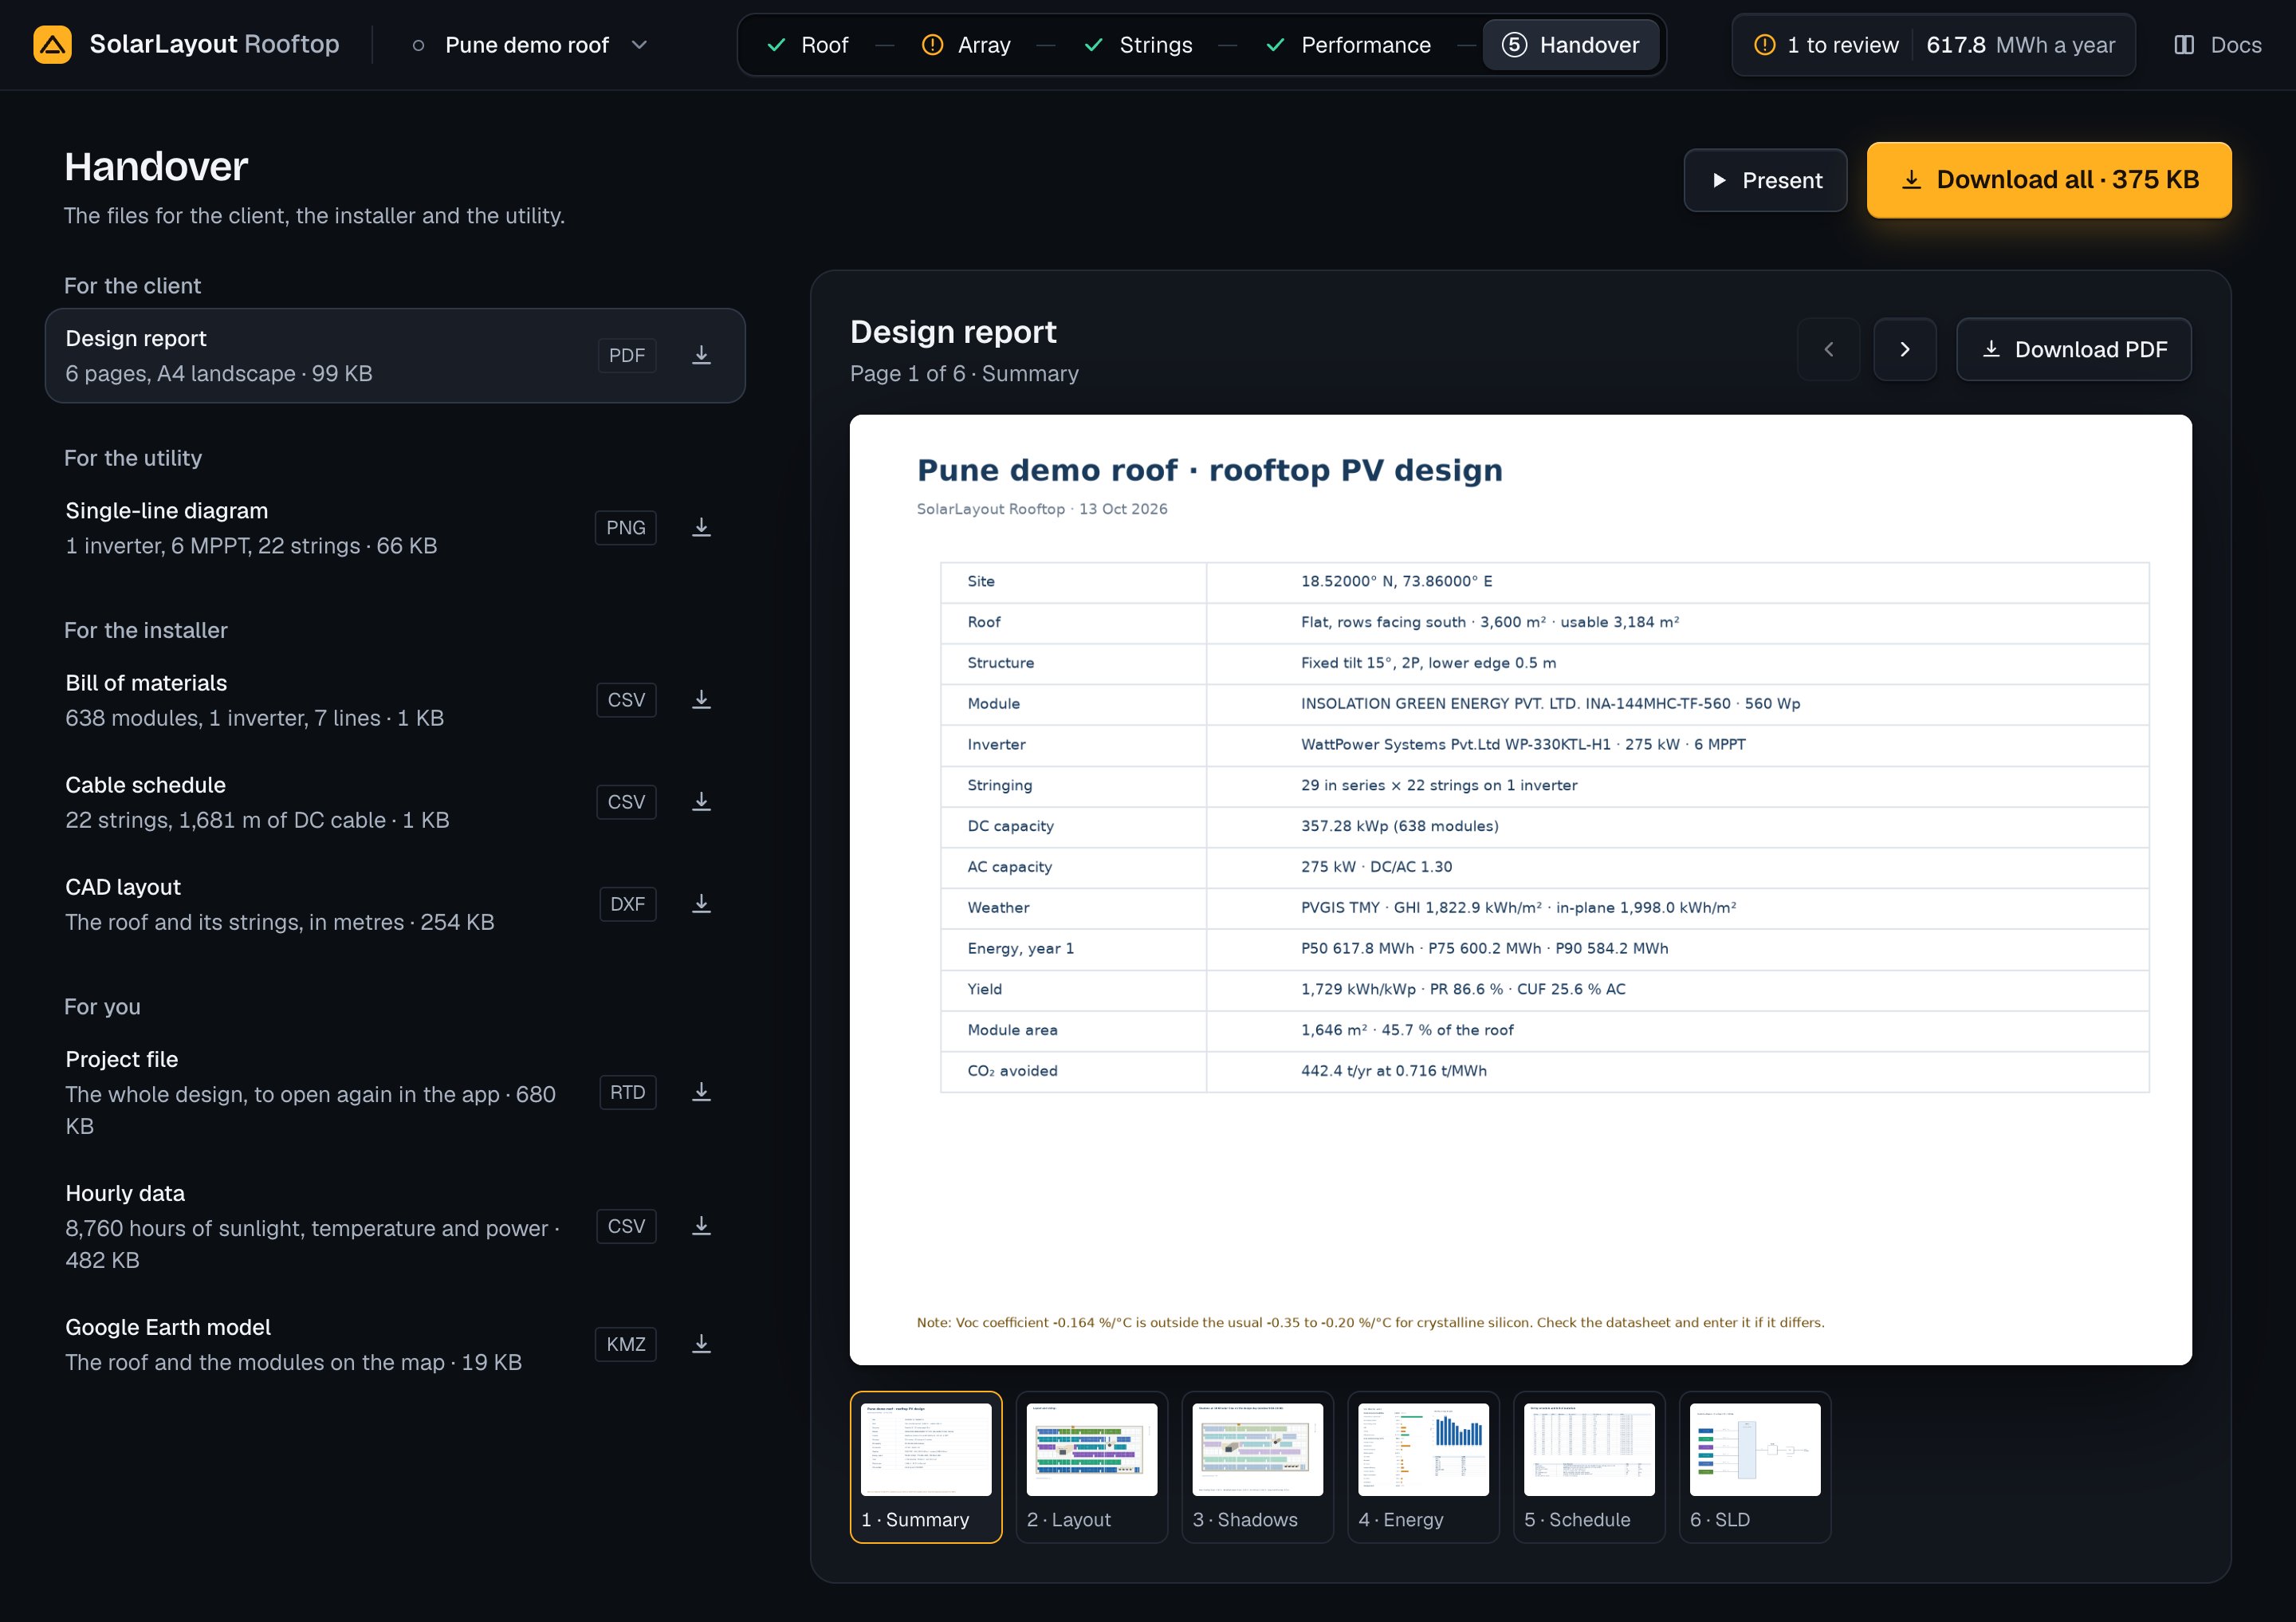
Task: Go to the Performance step
Action: (x=1349, y=45)
